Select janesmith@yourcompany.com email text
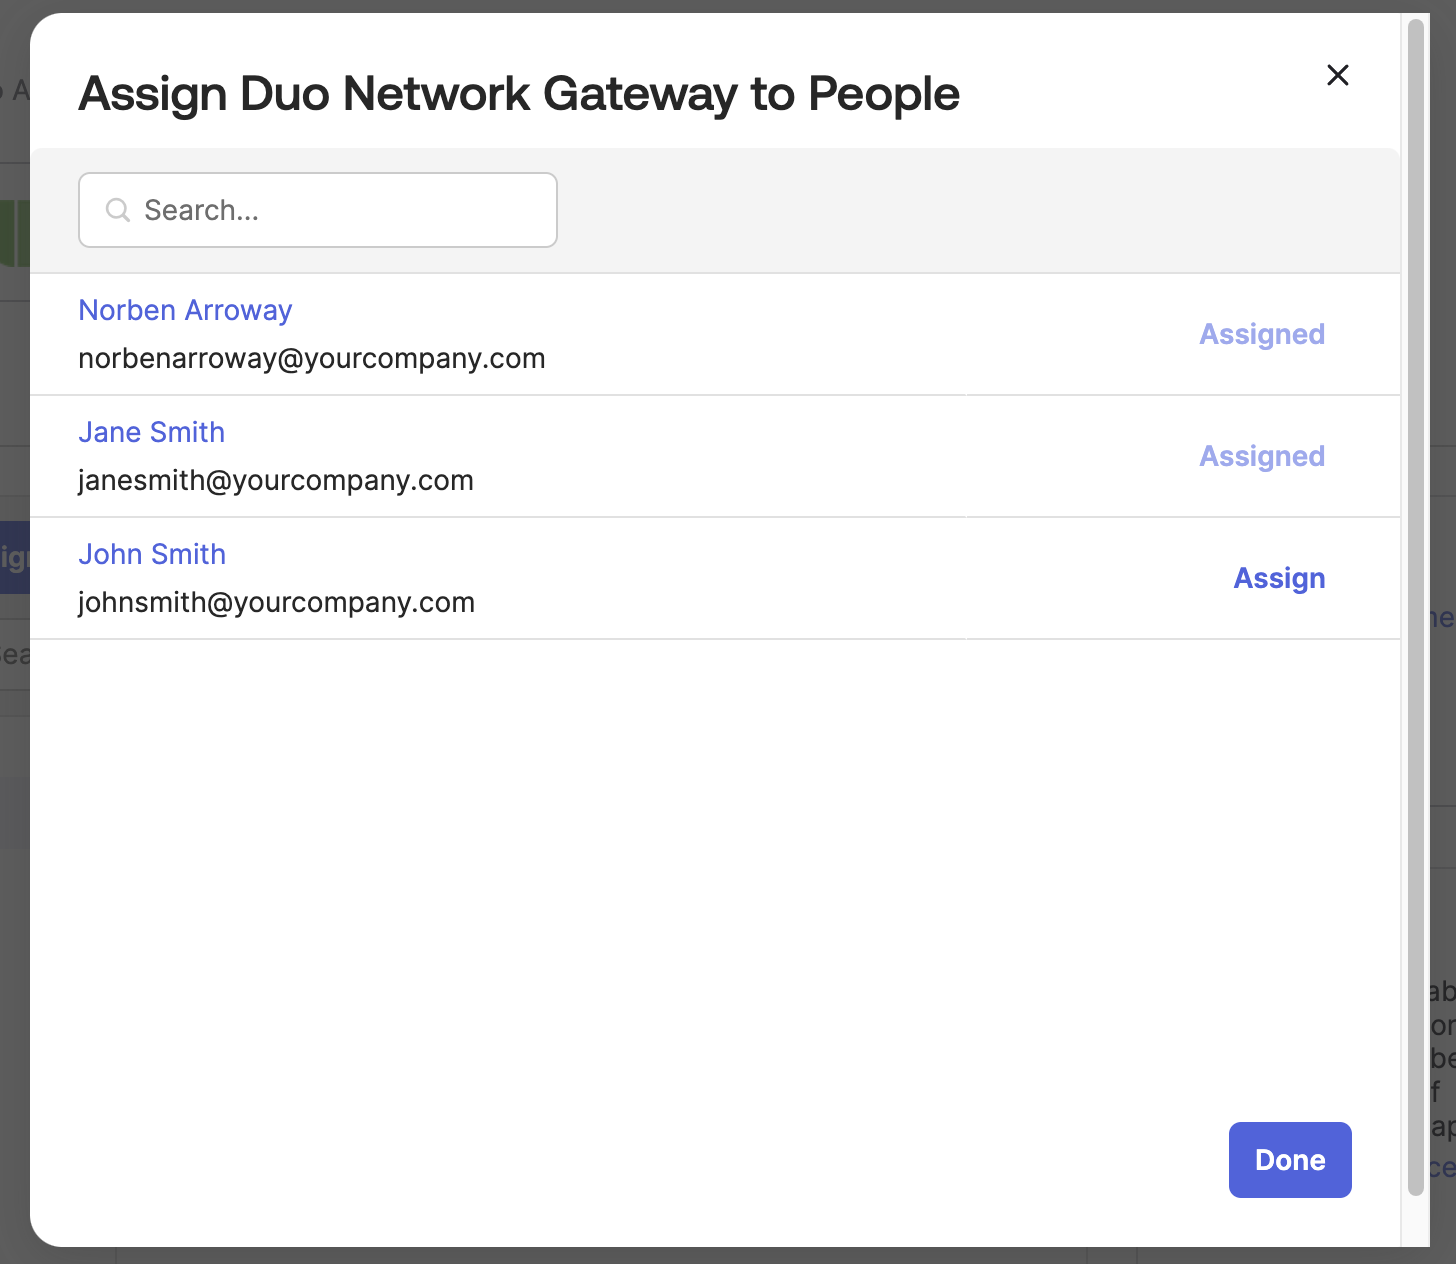Screen dimensions: 1456x1264 click(x=275, y=480)
